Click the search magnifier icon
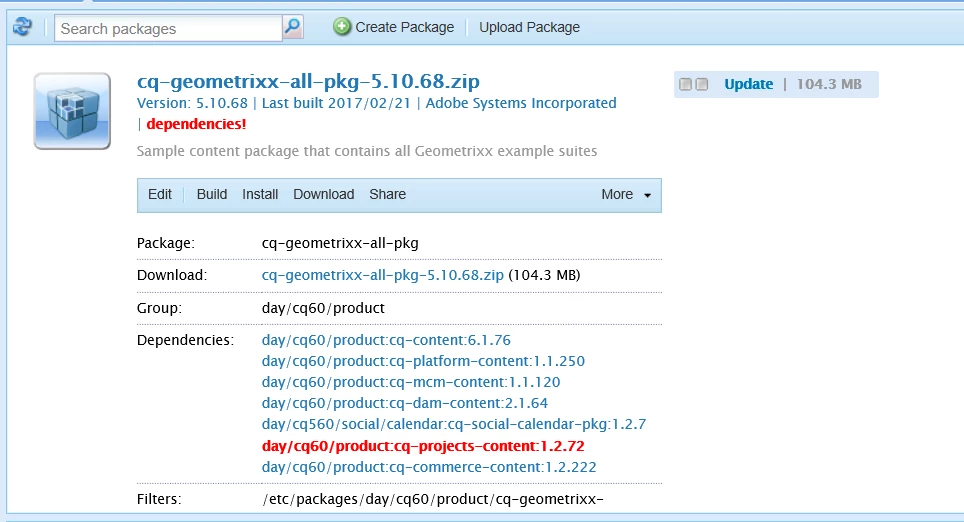 point(293,27)
